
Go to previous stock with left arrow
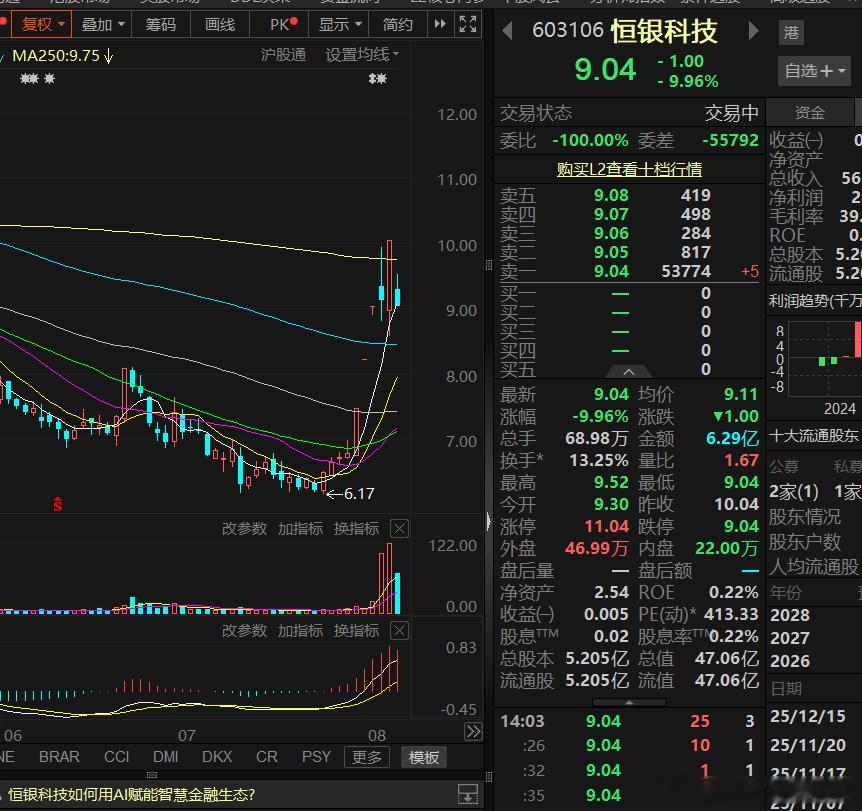tap(508, 30)
